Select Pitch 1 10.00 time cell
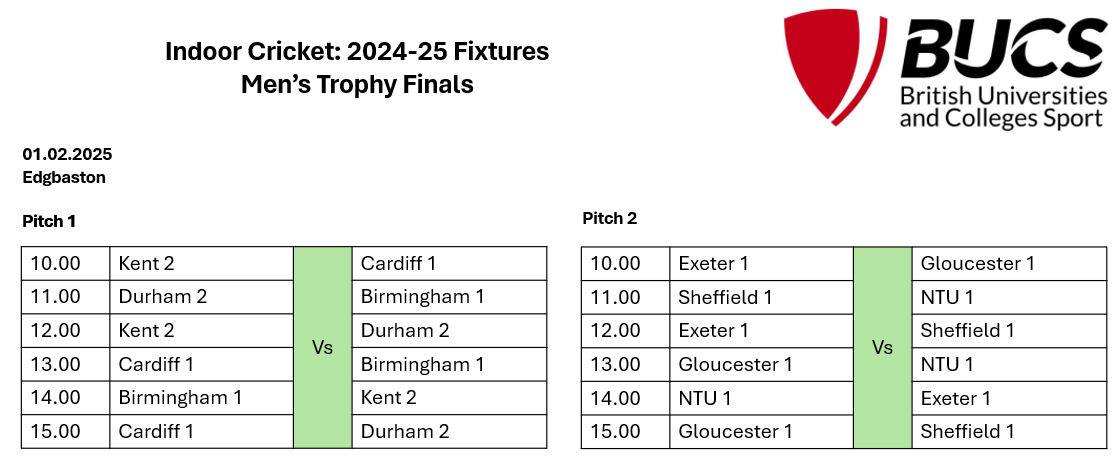The image size is (1115, 472). 65,264
